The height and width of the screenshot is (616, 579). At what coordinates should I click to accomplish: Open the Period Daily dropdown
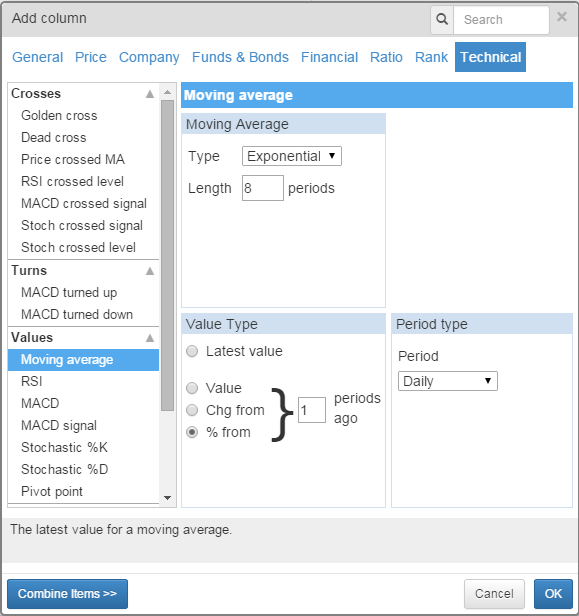pos(448,381)
